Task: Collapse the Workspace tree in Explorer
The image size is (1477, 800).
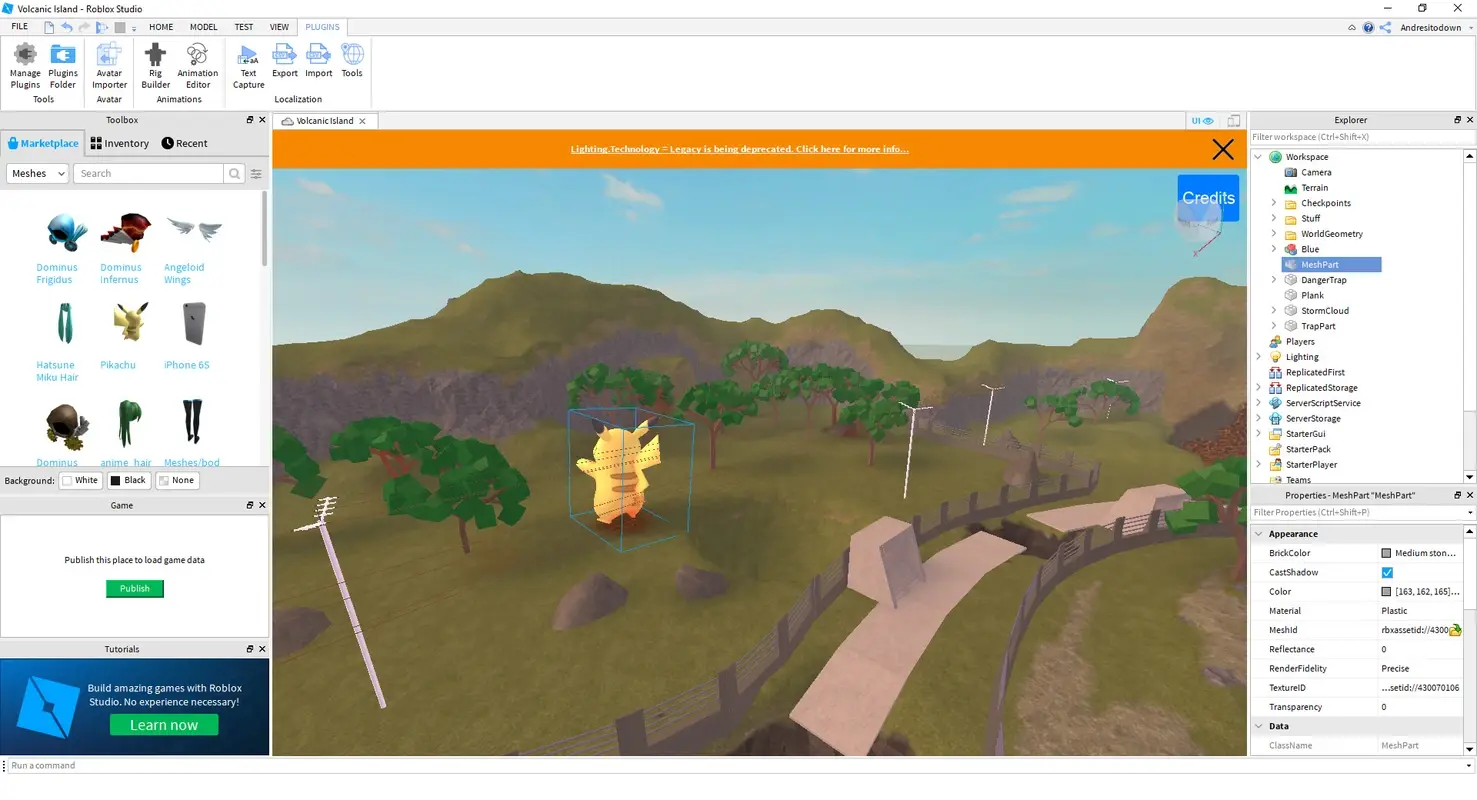Action: pyautogui.click(x=1258, y=156)
